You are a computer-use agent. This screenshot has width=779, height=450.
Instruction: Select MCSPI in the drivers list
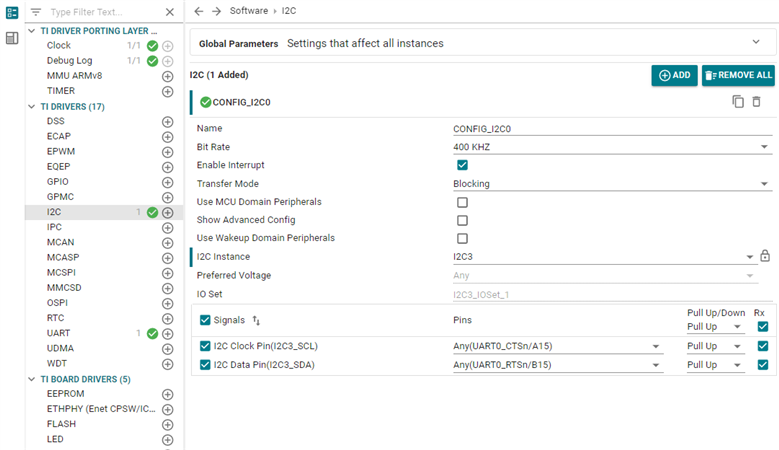click(63, 272)
